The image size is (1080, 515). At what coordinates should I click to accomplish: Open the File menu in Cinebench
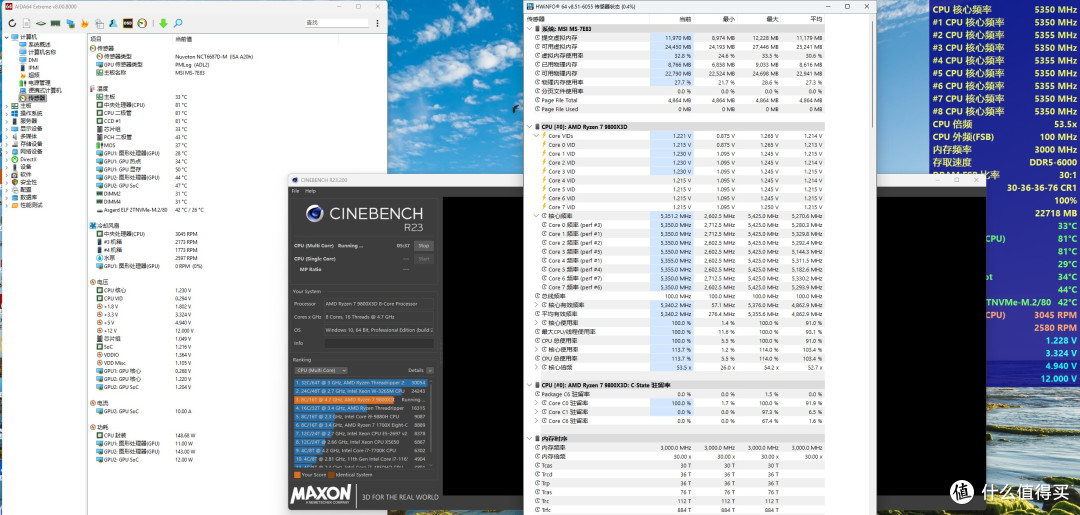point(295,191)
